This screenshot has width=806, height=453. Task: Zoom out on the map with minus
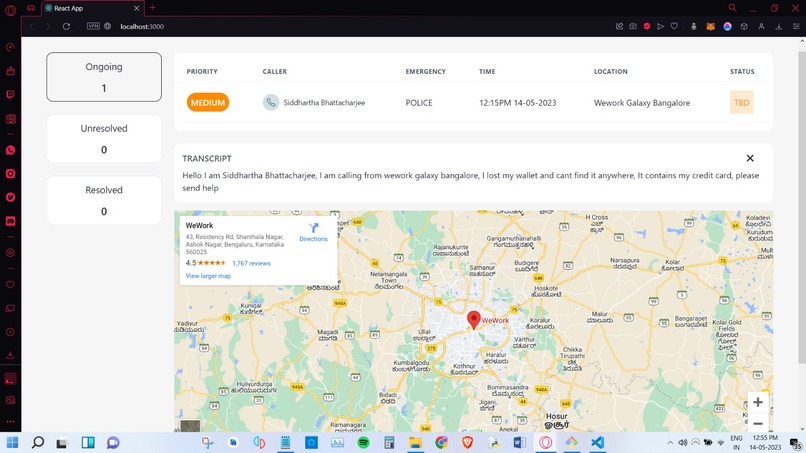tap(758, 424)
